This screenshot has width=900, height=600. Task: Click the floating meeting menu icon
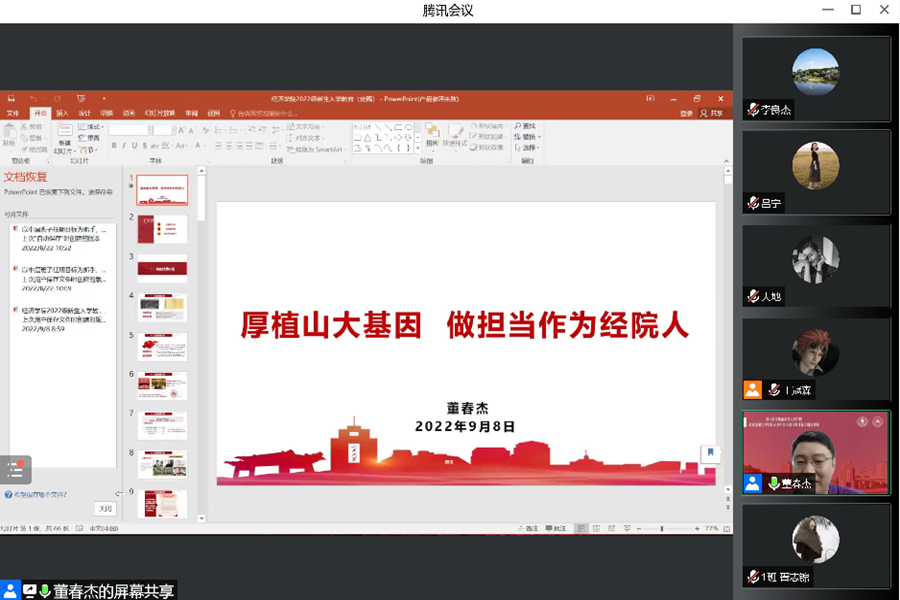click(15, 468)
